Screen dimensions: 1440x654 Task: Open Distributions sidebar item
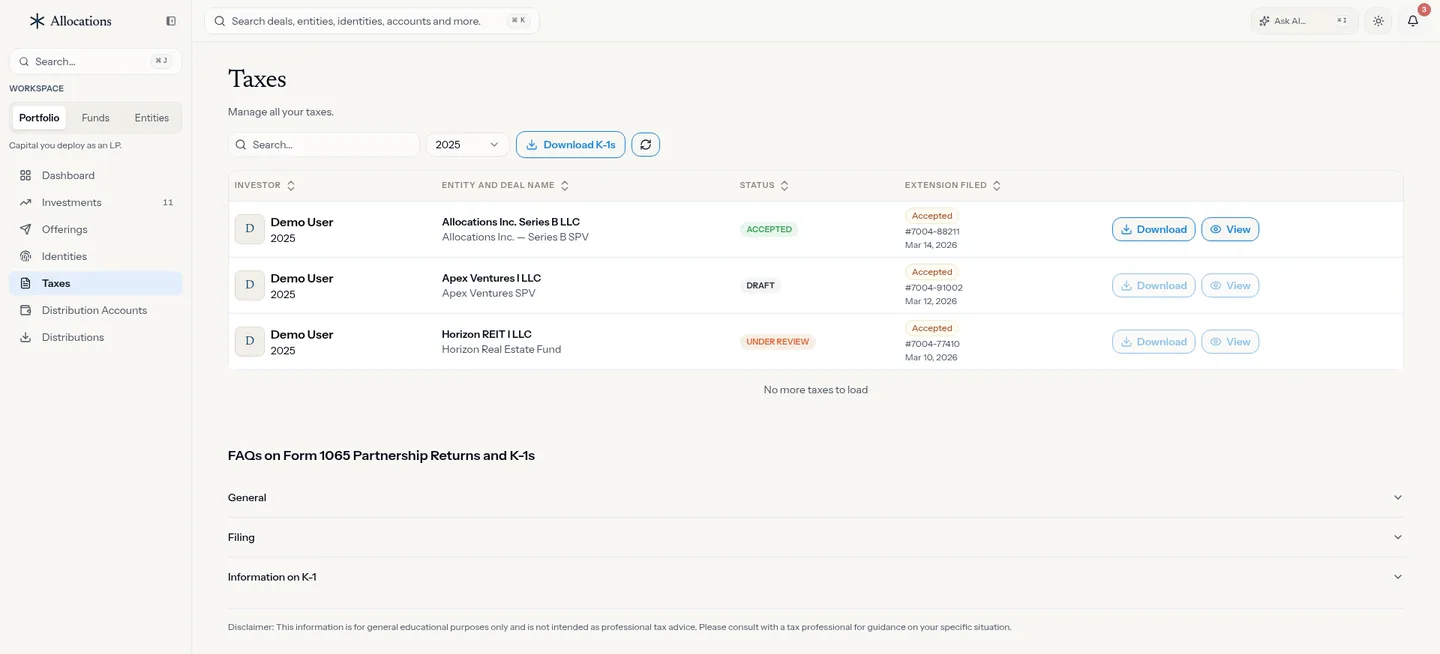[x=96, y=337]
